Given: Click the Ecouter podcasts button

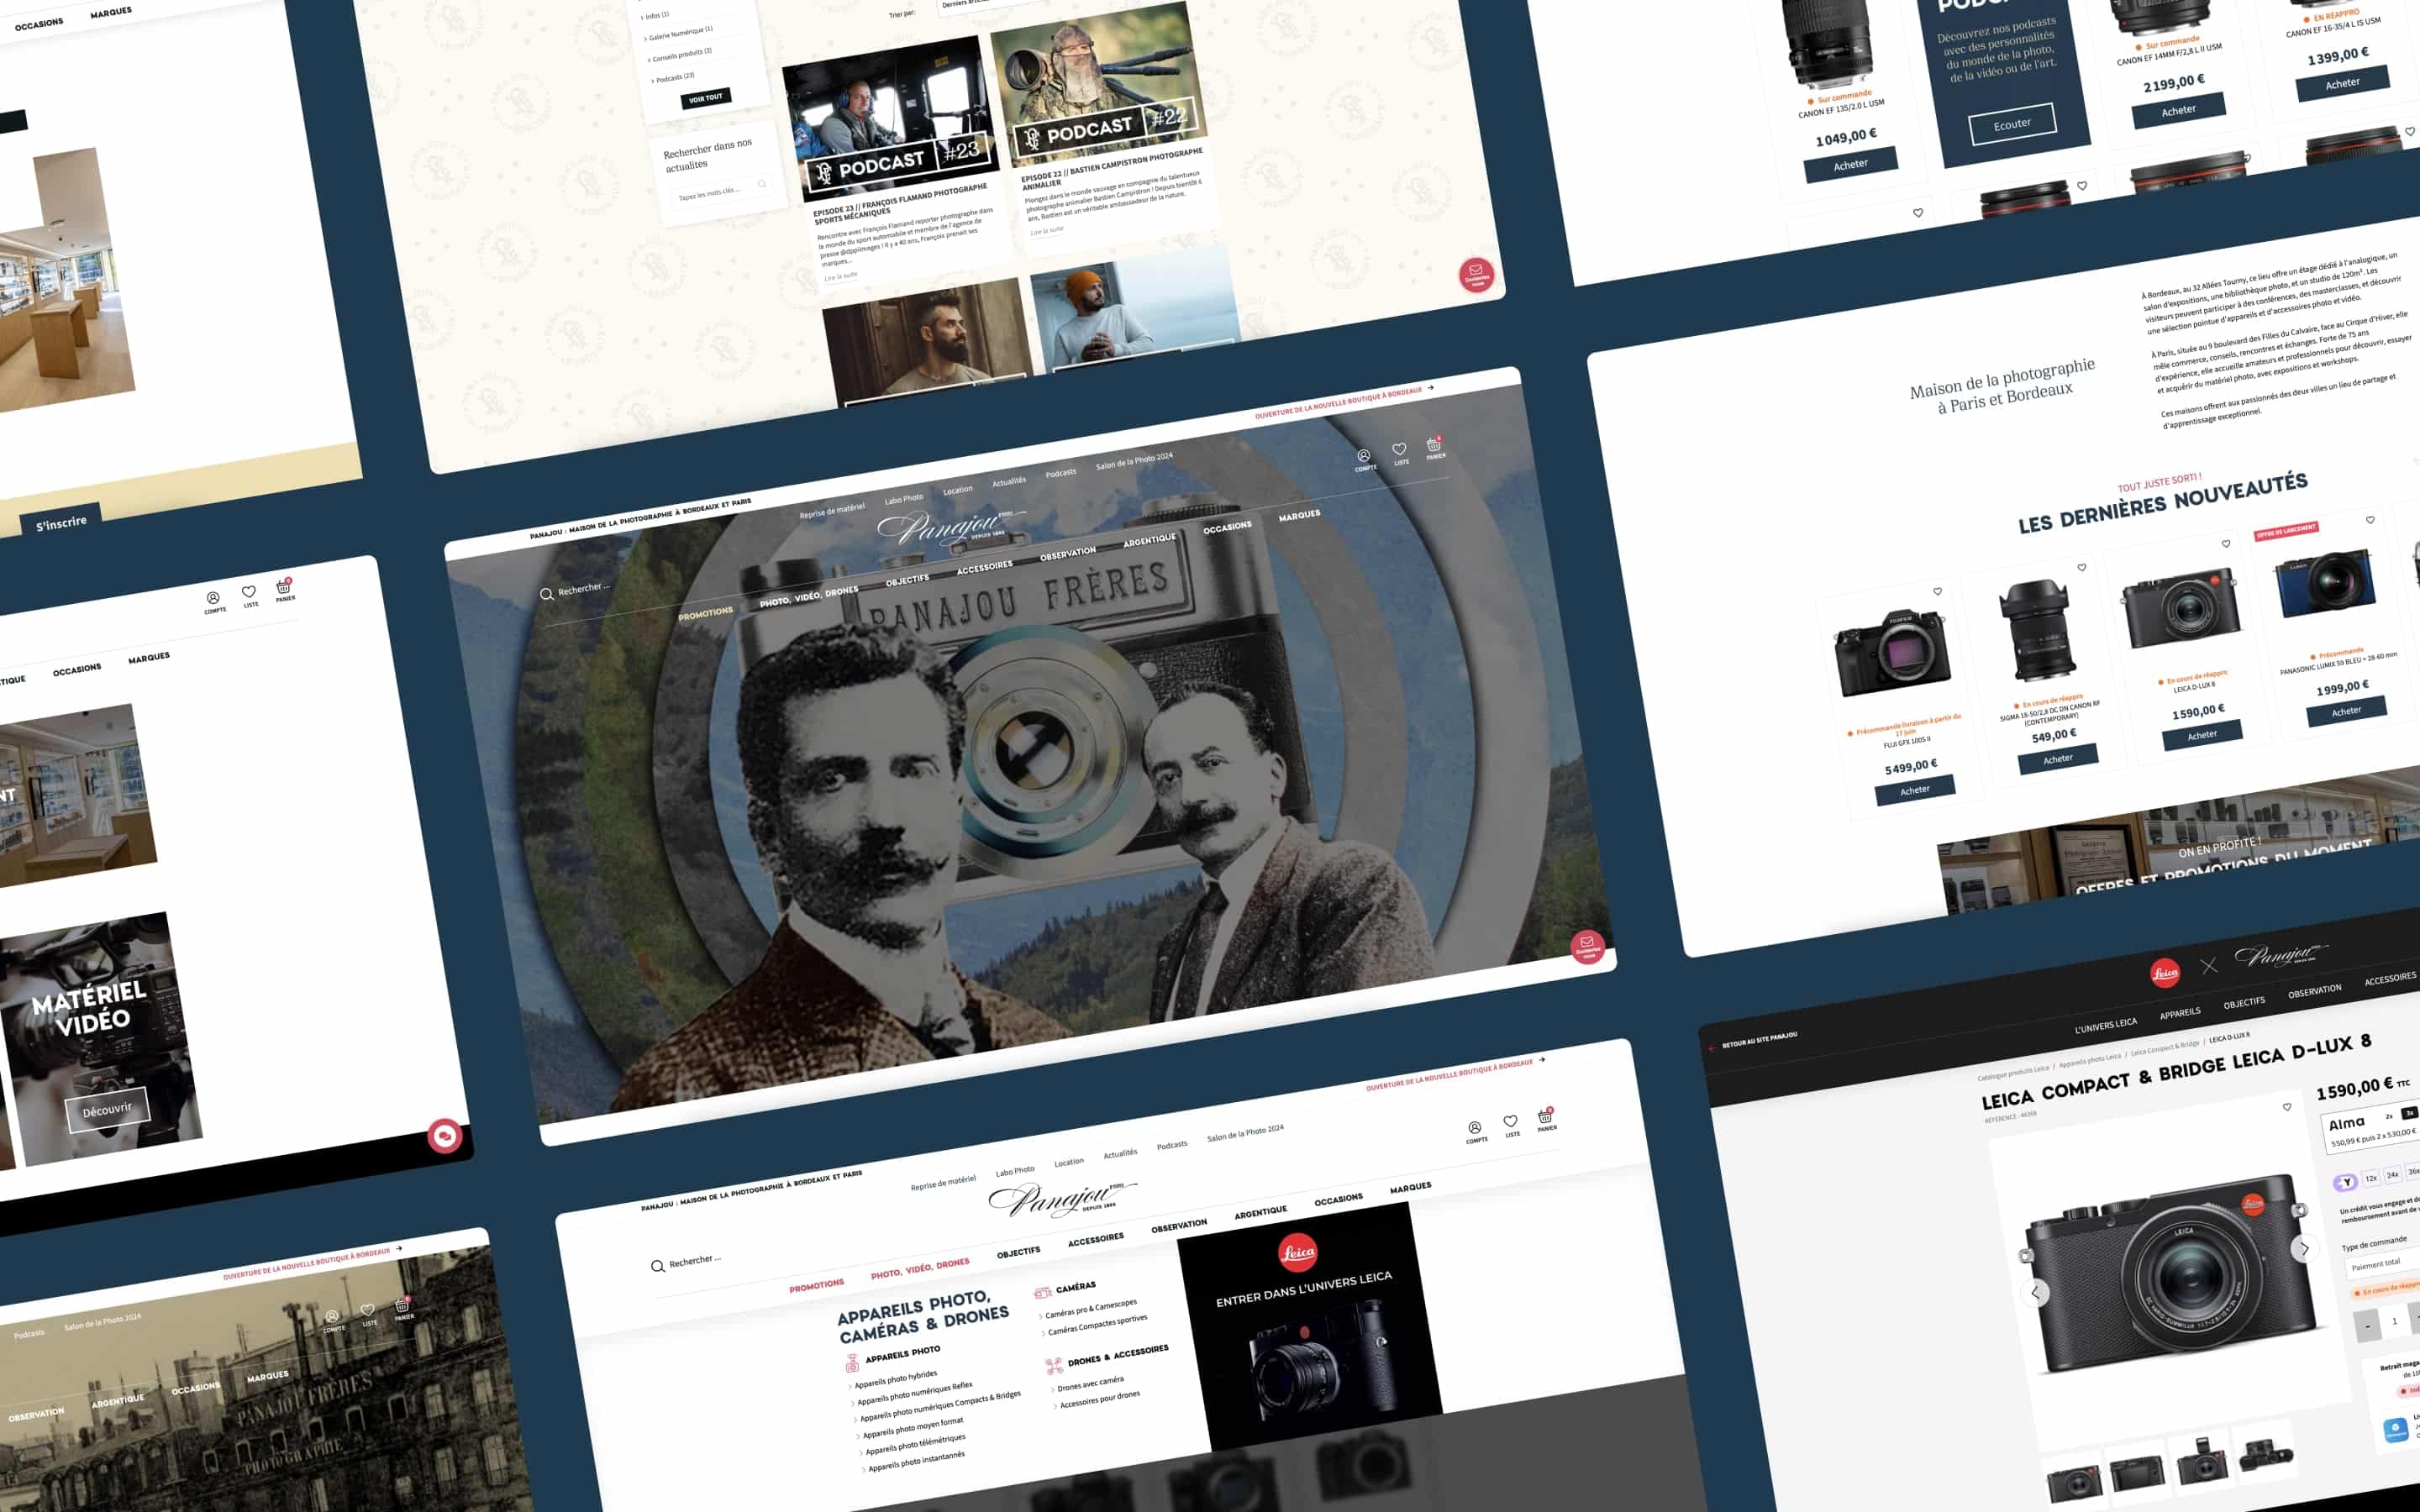Looking at the screenshot, I should [2012, 124].
